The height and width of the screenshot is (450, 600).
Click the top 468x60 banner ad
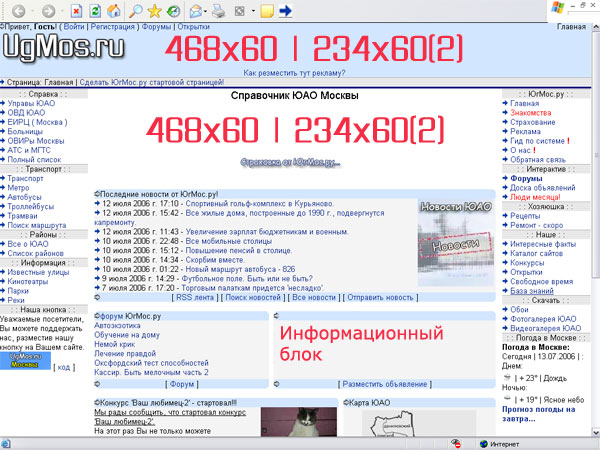click(314, 49)
